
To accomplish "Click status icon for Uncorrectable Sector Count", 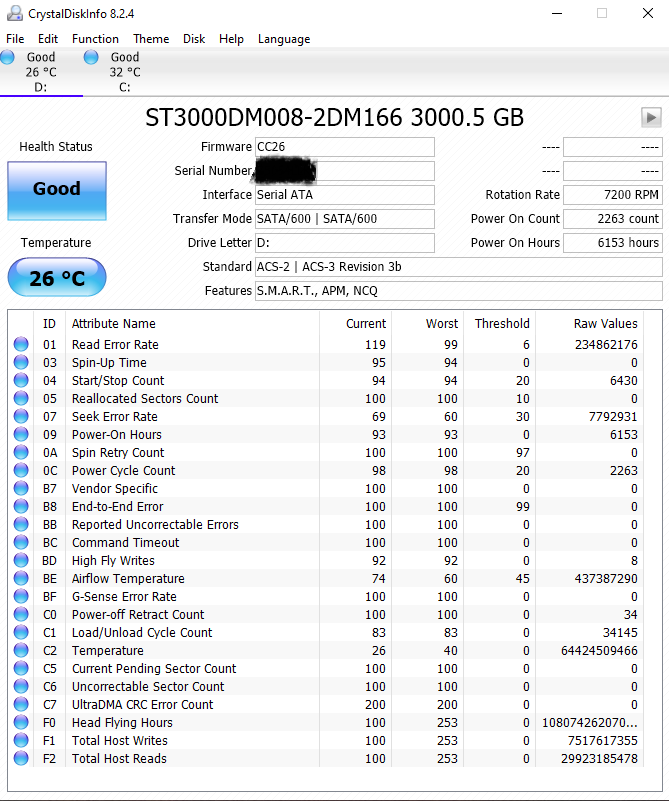I will [x=21, y=687].
